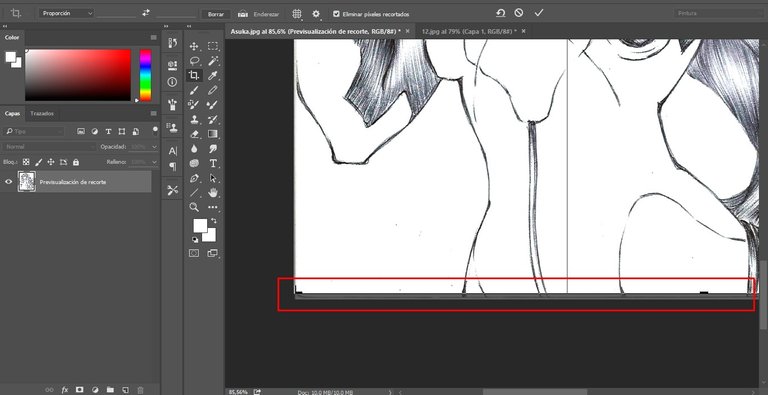Select the Lasso tool
768x395 pixels.
[x=194, y=61]
